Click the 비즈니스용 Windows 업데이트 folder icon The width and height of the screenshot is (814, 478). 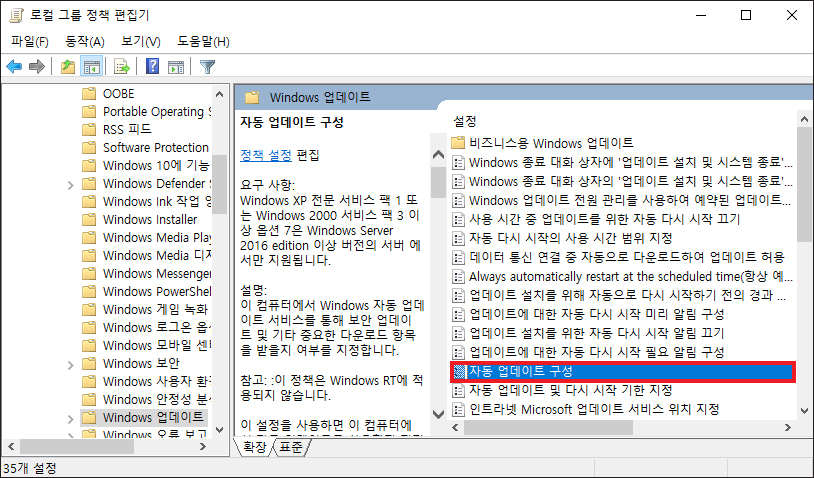tap(458, 143)
